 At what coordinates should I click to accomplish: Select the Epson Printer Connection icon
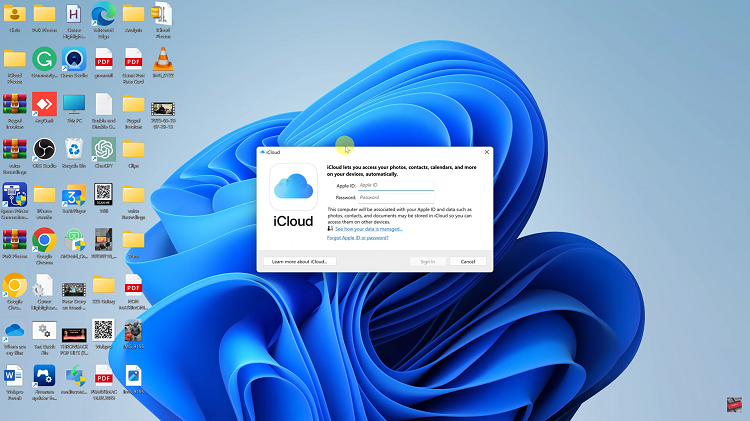point(15,201)
